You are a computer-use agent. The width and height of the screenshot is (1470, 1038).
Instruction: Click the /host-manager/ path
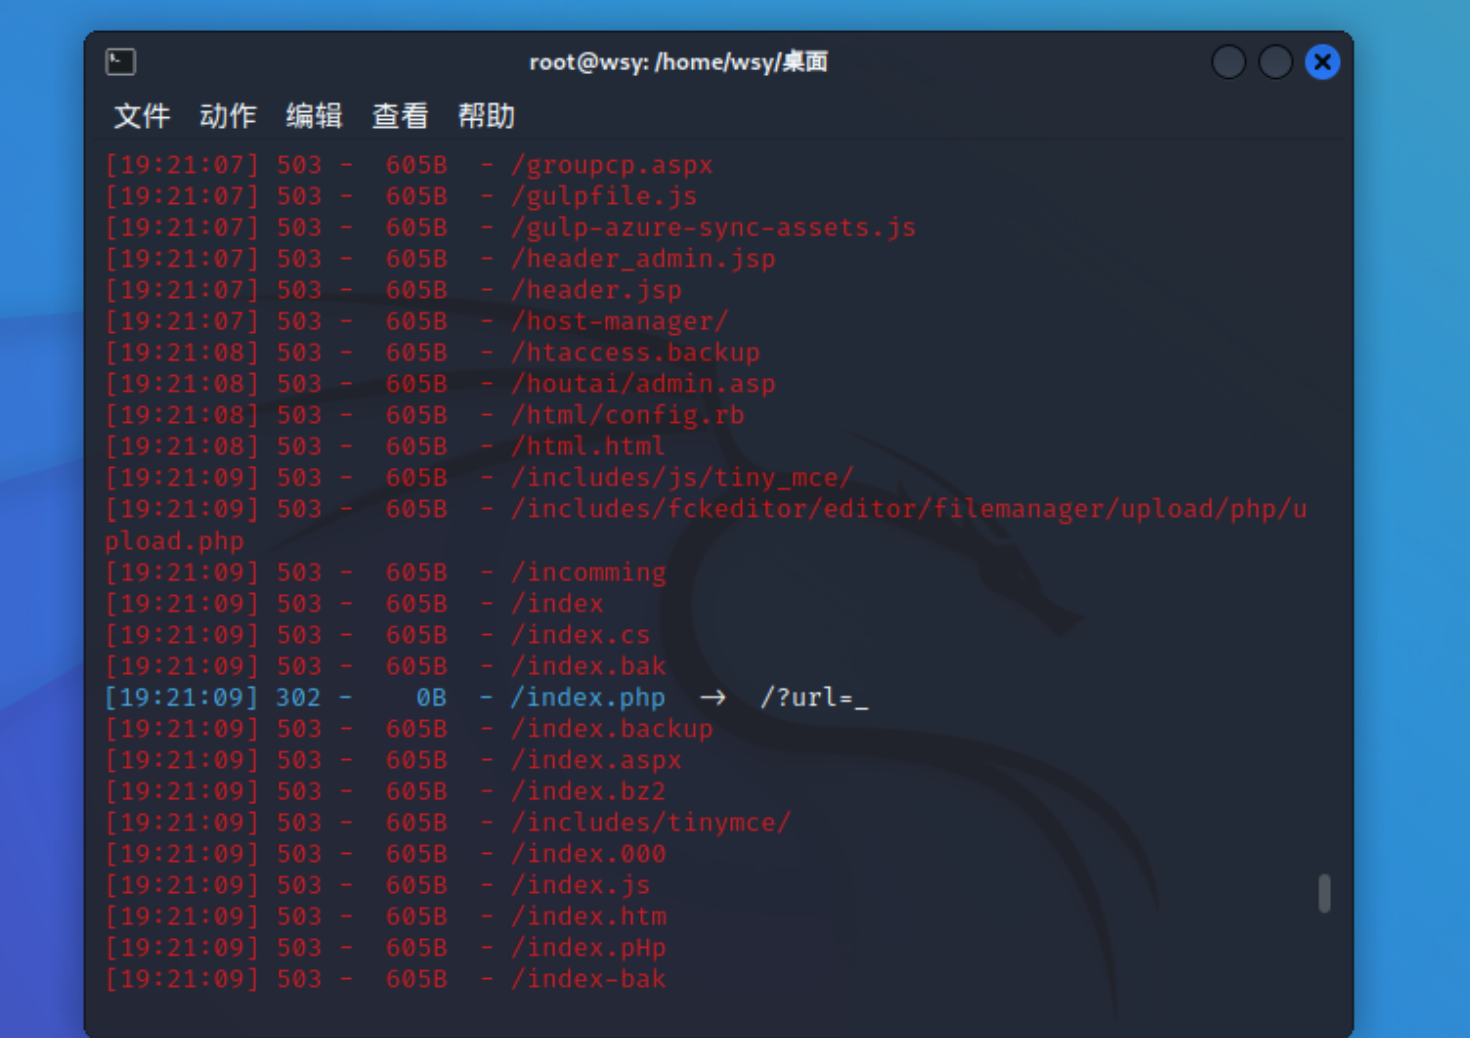[x=620, y=321]
